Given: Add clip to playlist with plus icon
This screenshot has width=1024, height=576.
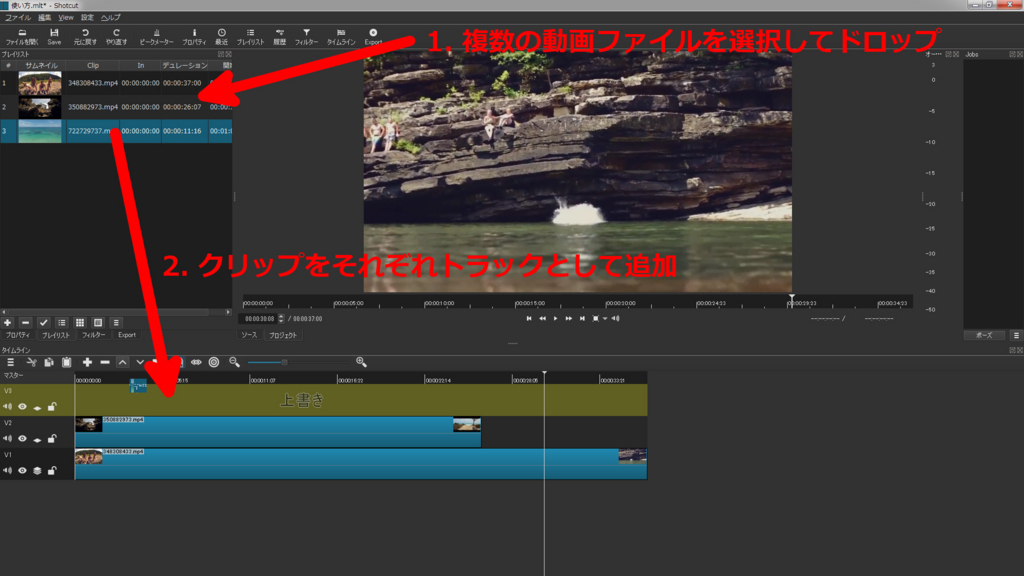Looking at the screenshot, I should click(8, 323).
